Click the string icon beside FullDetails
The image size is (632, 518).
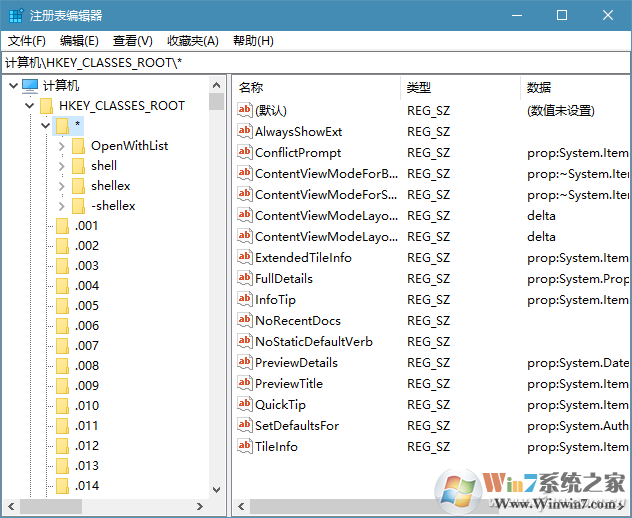tap(245, 278)
